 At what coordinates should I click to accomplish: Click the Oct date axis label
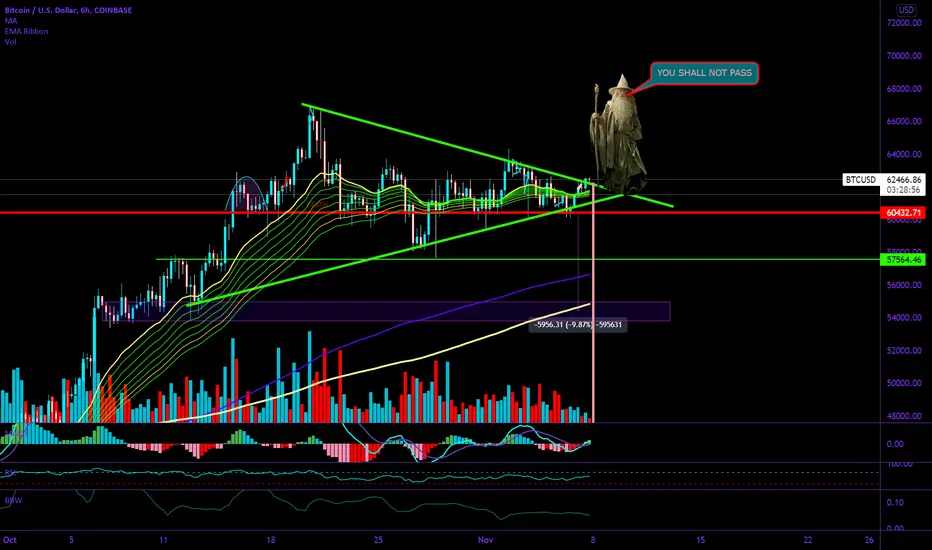tap(10, 540)
